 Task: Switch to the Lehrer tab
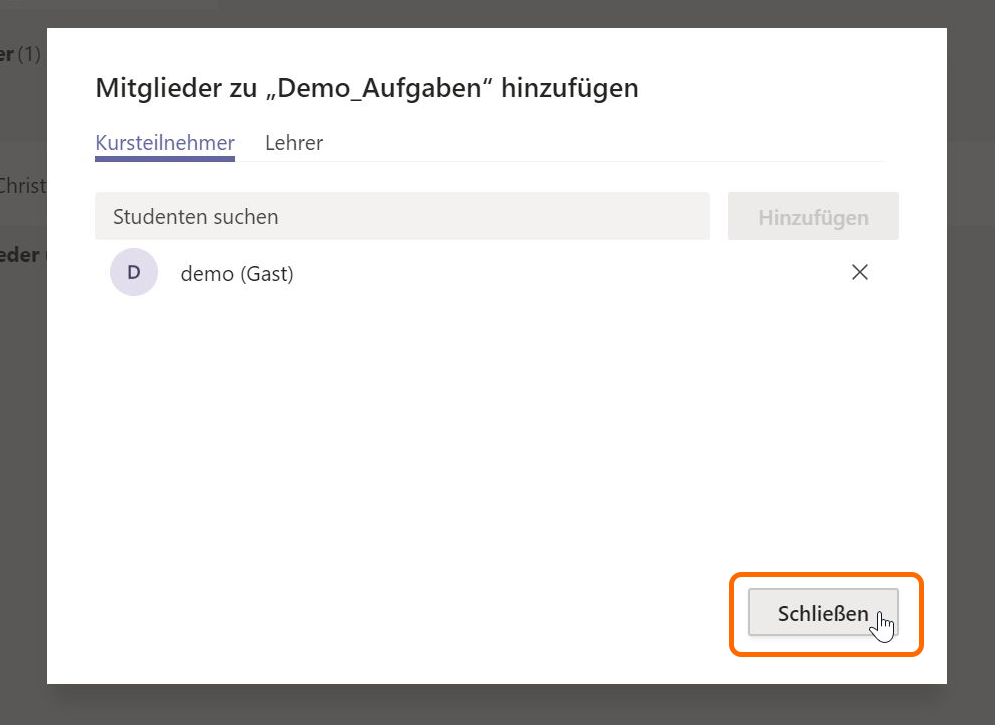tap(293, 143)
